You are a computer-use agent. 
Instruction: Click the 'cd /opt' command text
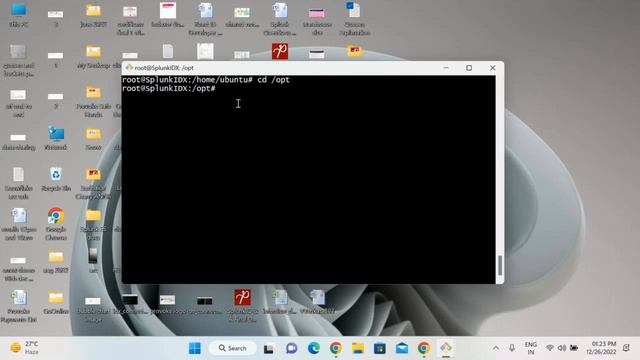pyautogui.click(x=273, y=80)
